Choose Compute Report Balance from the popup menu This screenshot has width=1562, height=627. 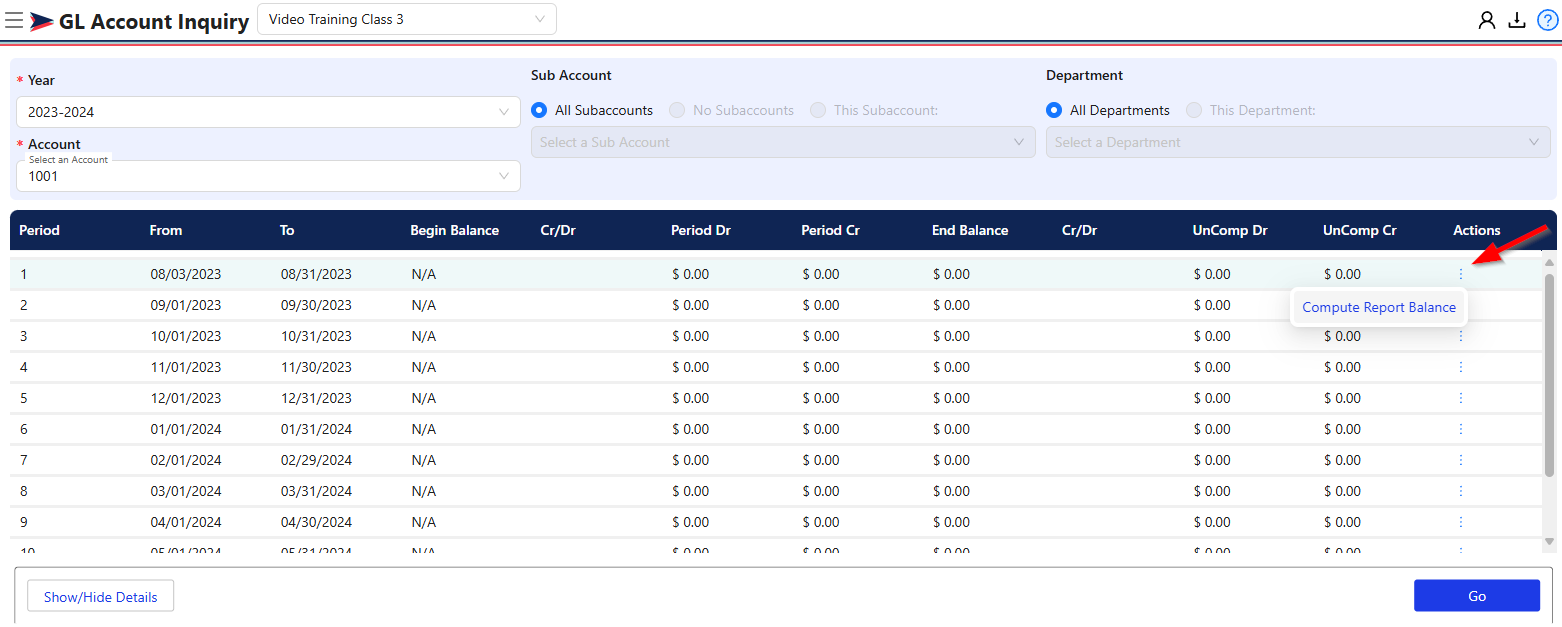pos(1379,307)
